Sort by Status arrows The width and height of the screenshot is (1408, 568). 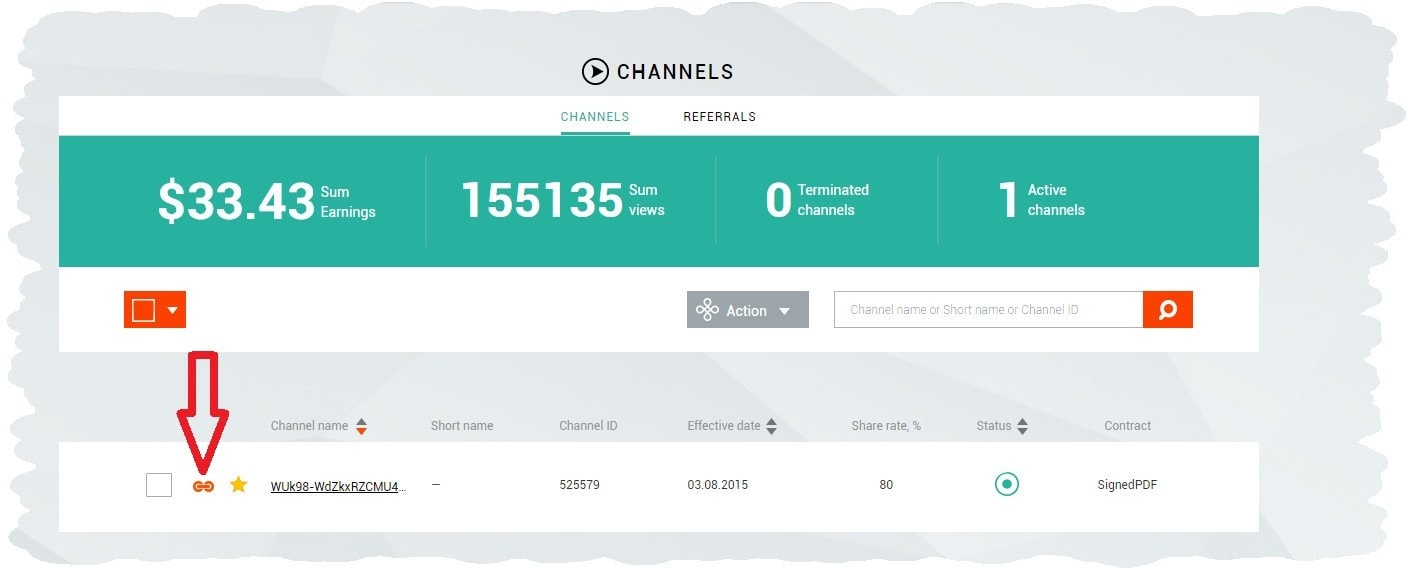coord(1022,426)
